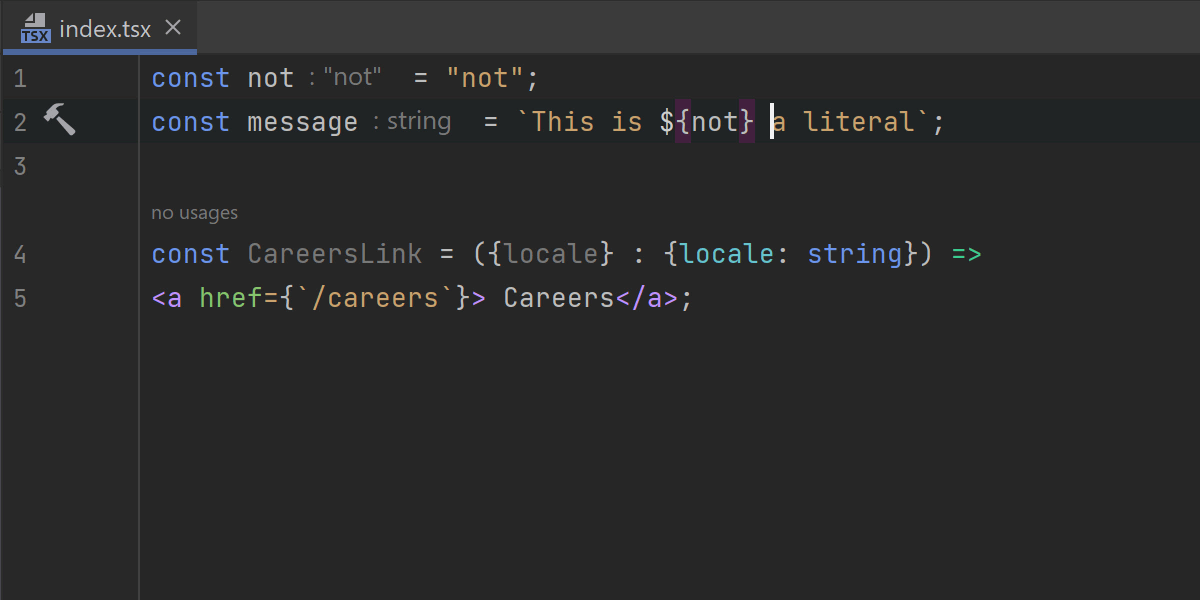The image size is (1200, 600).
Task: Click the 'string' type annotation on line 4
Action: [x=855, y=254]
